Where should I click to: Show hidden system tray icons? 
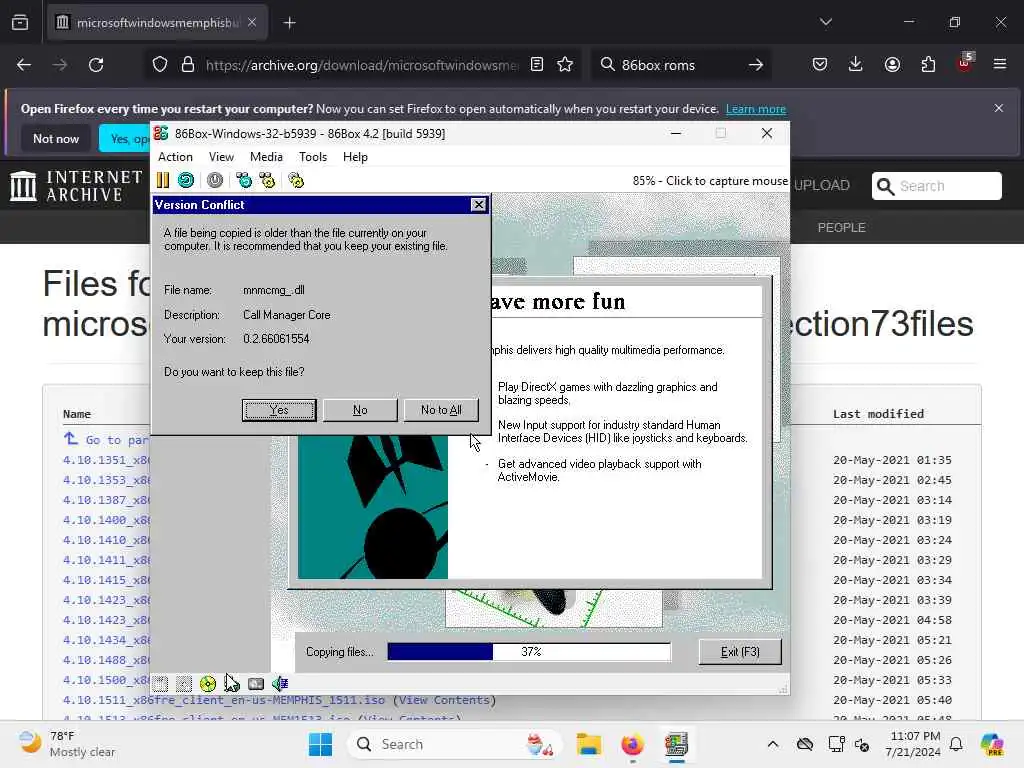(x=773, y=744)
